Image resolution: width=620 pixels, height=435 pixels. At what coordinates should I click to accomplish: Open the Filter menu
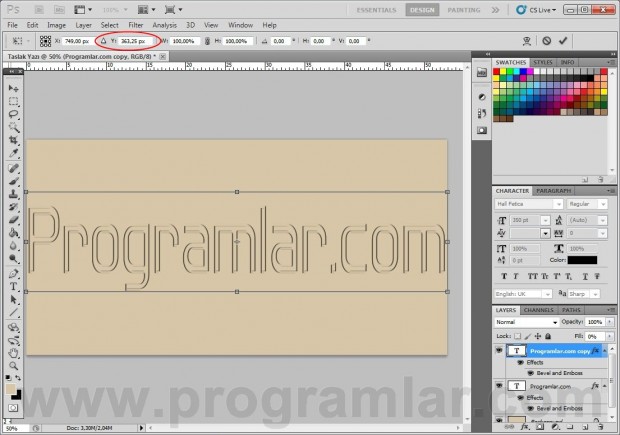[136, 25]
